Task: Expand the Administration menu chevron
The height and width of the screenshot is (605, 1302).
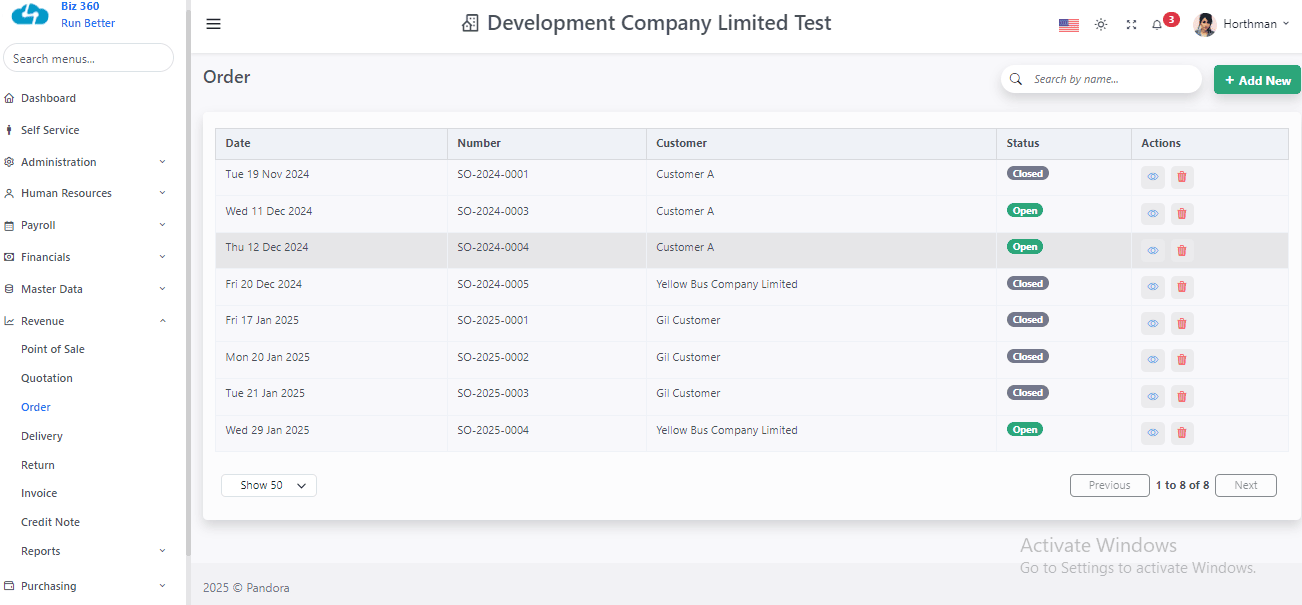Action: [163, 162]
